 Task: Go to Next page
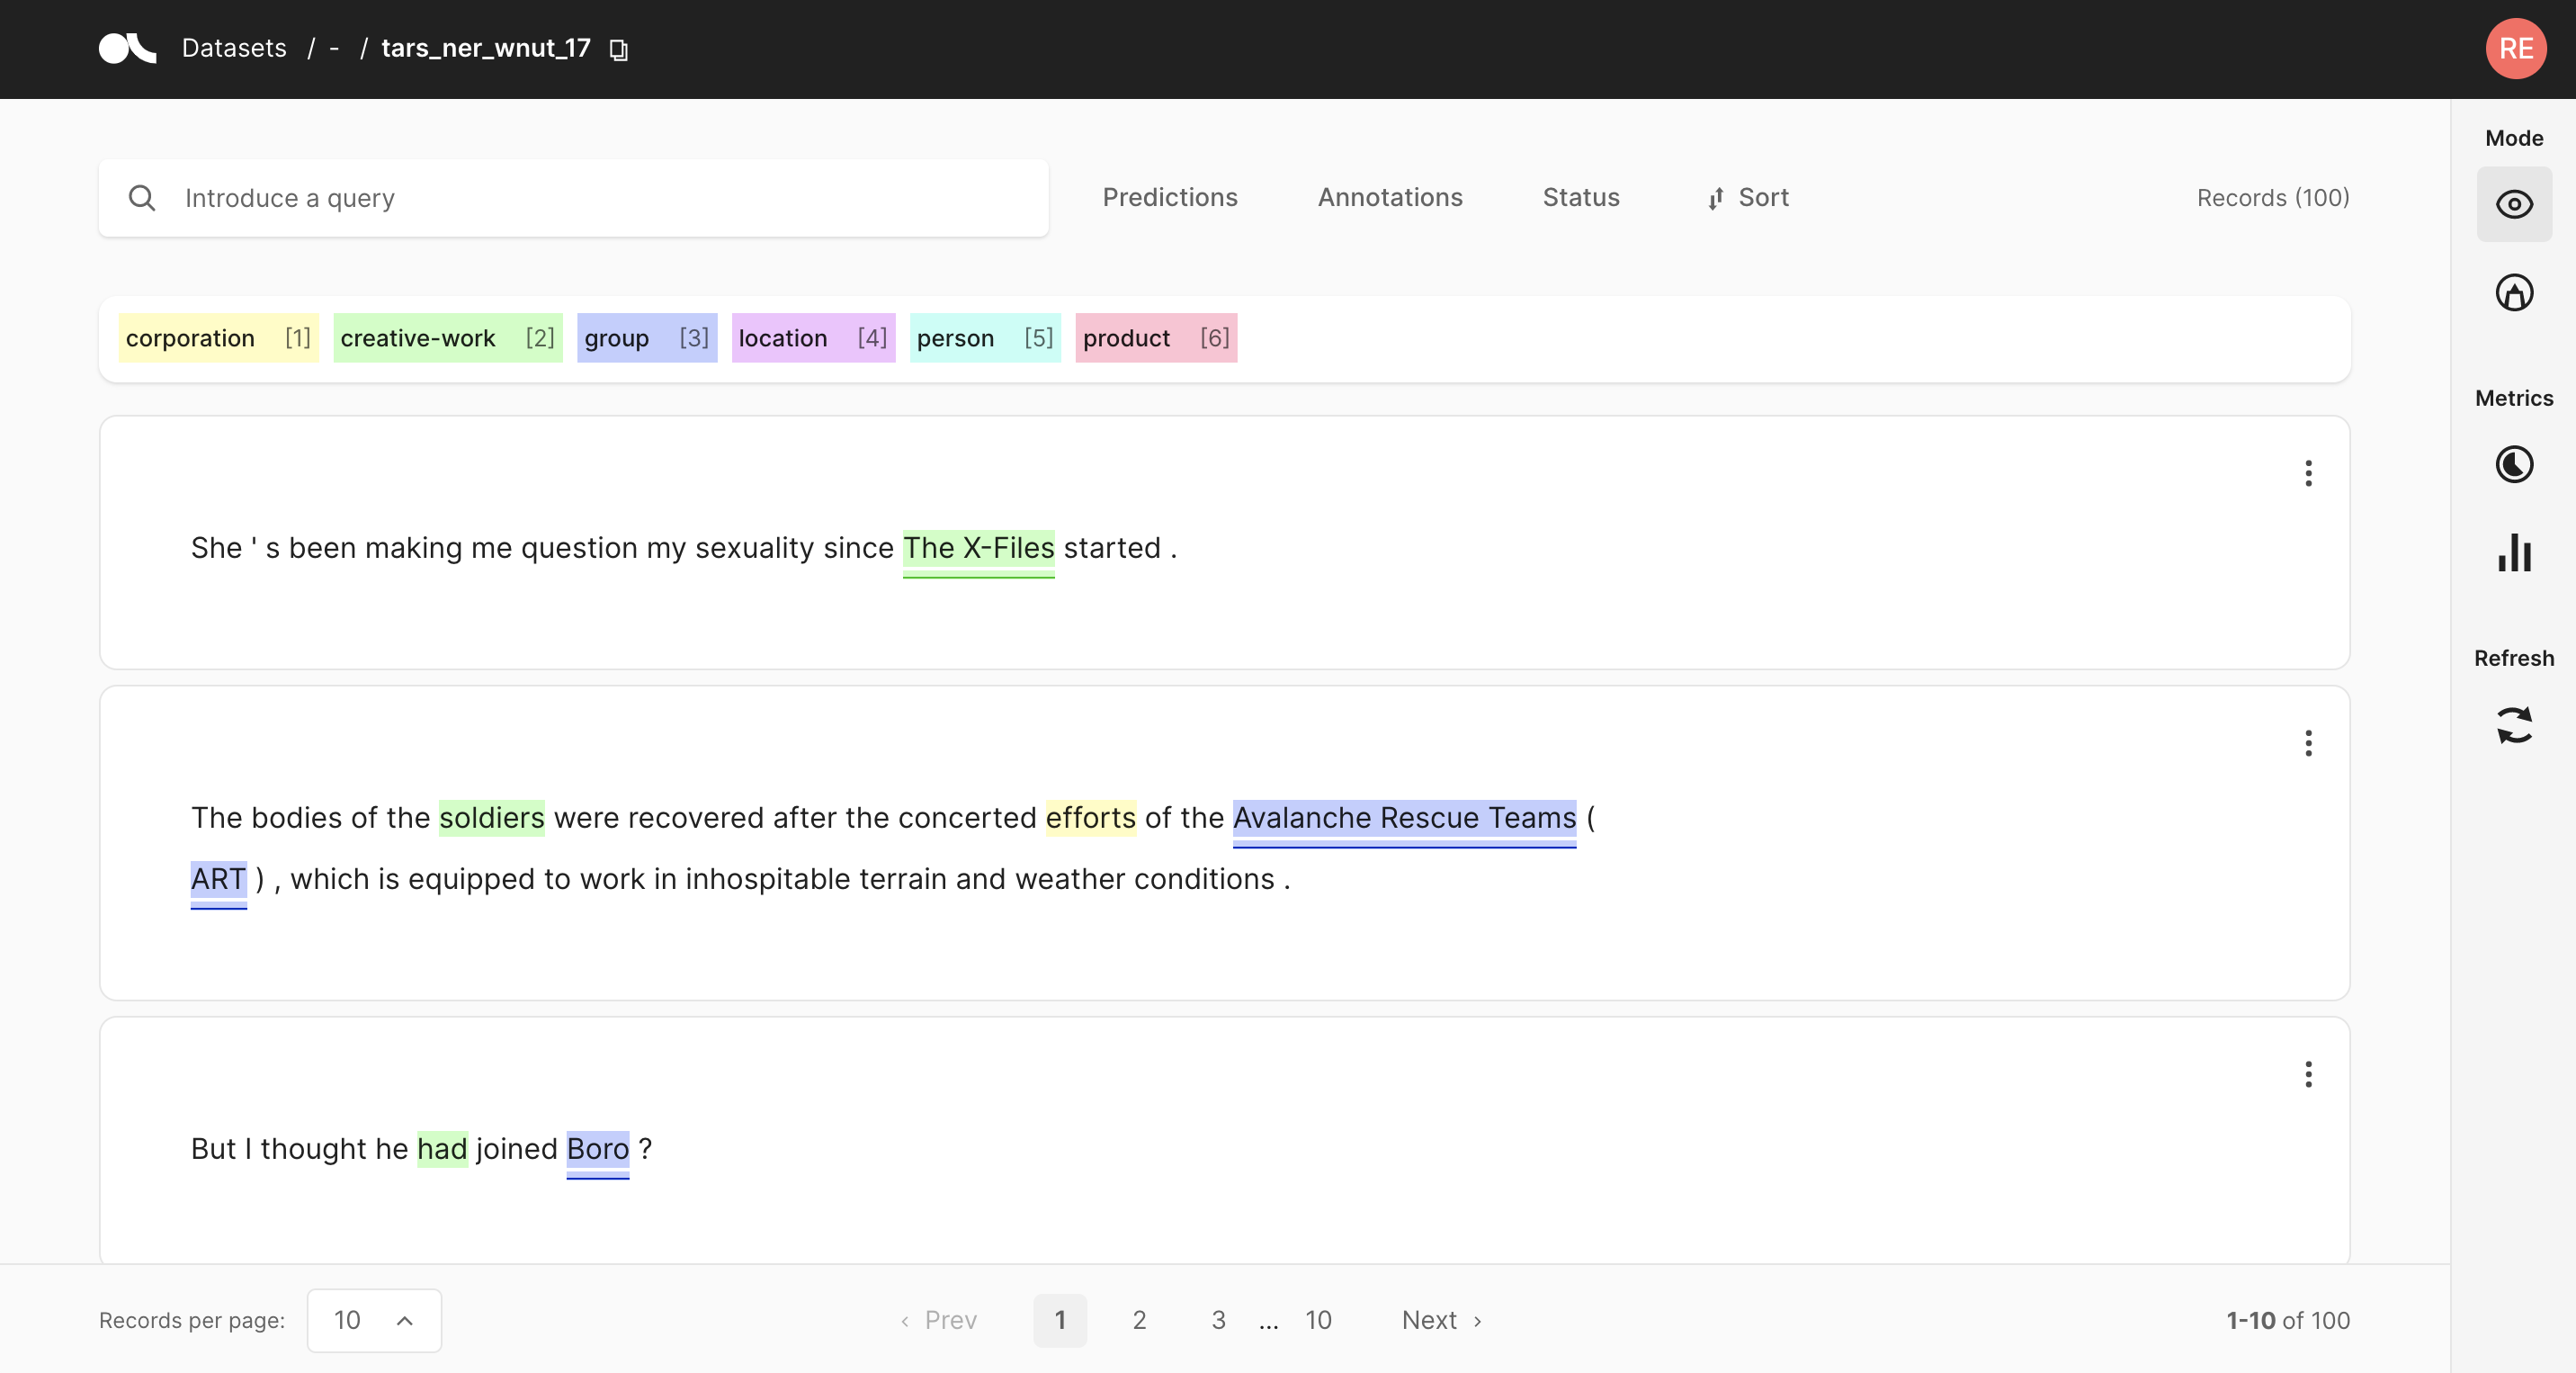[x=1441, y=1320]
